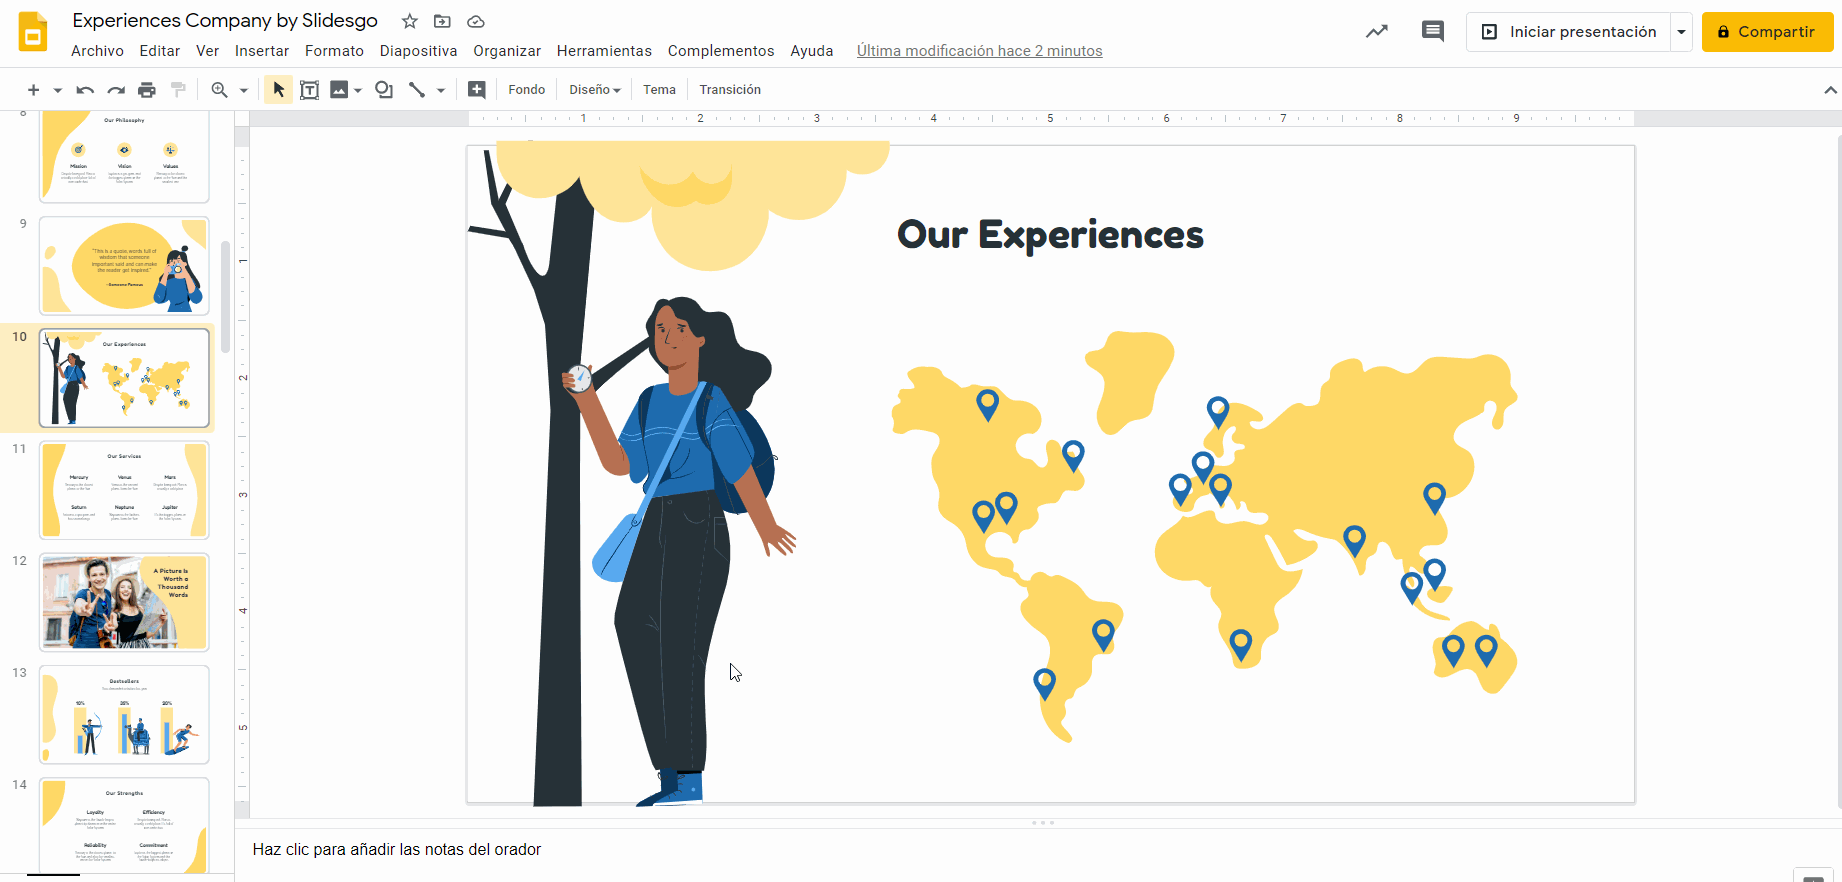Add a comment with the toolbar icon
1842x882 pixels.
click(477, 90)
